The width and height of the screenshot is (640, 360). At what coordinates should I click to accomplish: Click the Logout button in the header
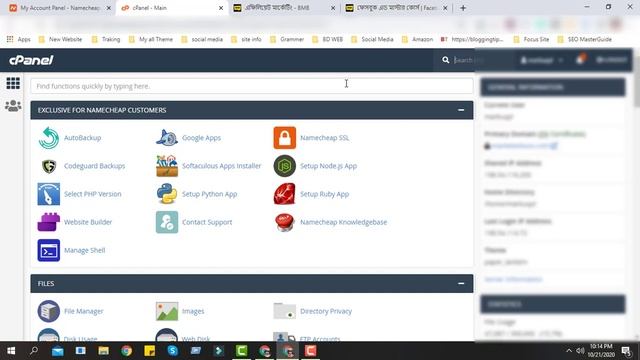611,60
